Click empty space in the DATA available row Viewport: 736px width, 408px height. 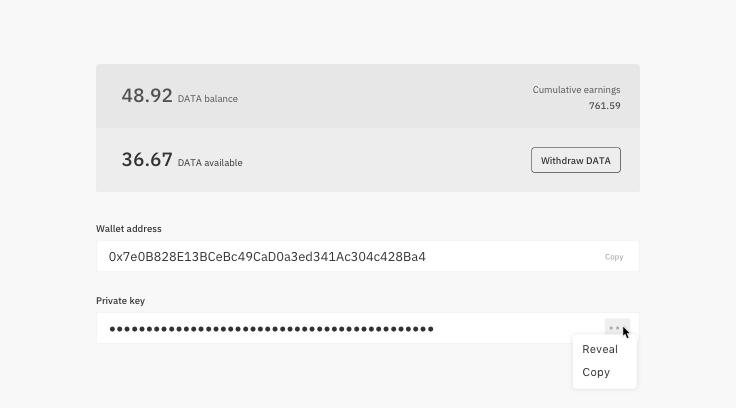click(380, 160)
